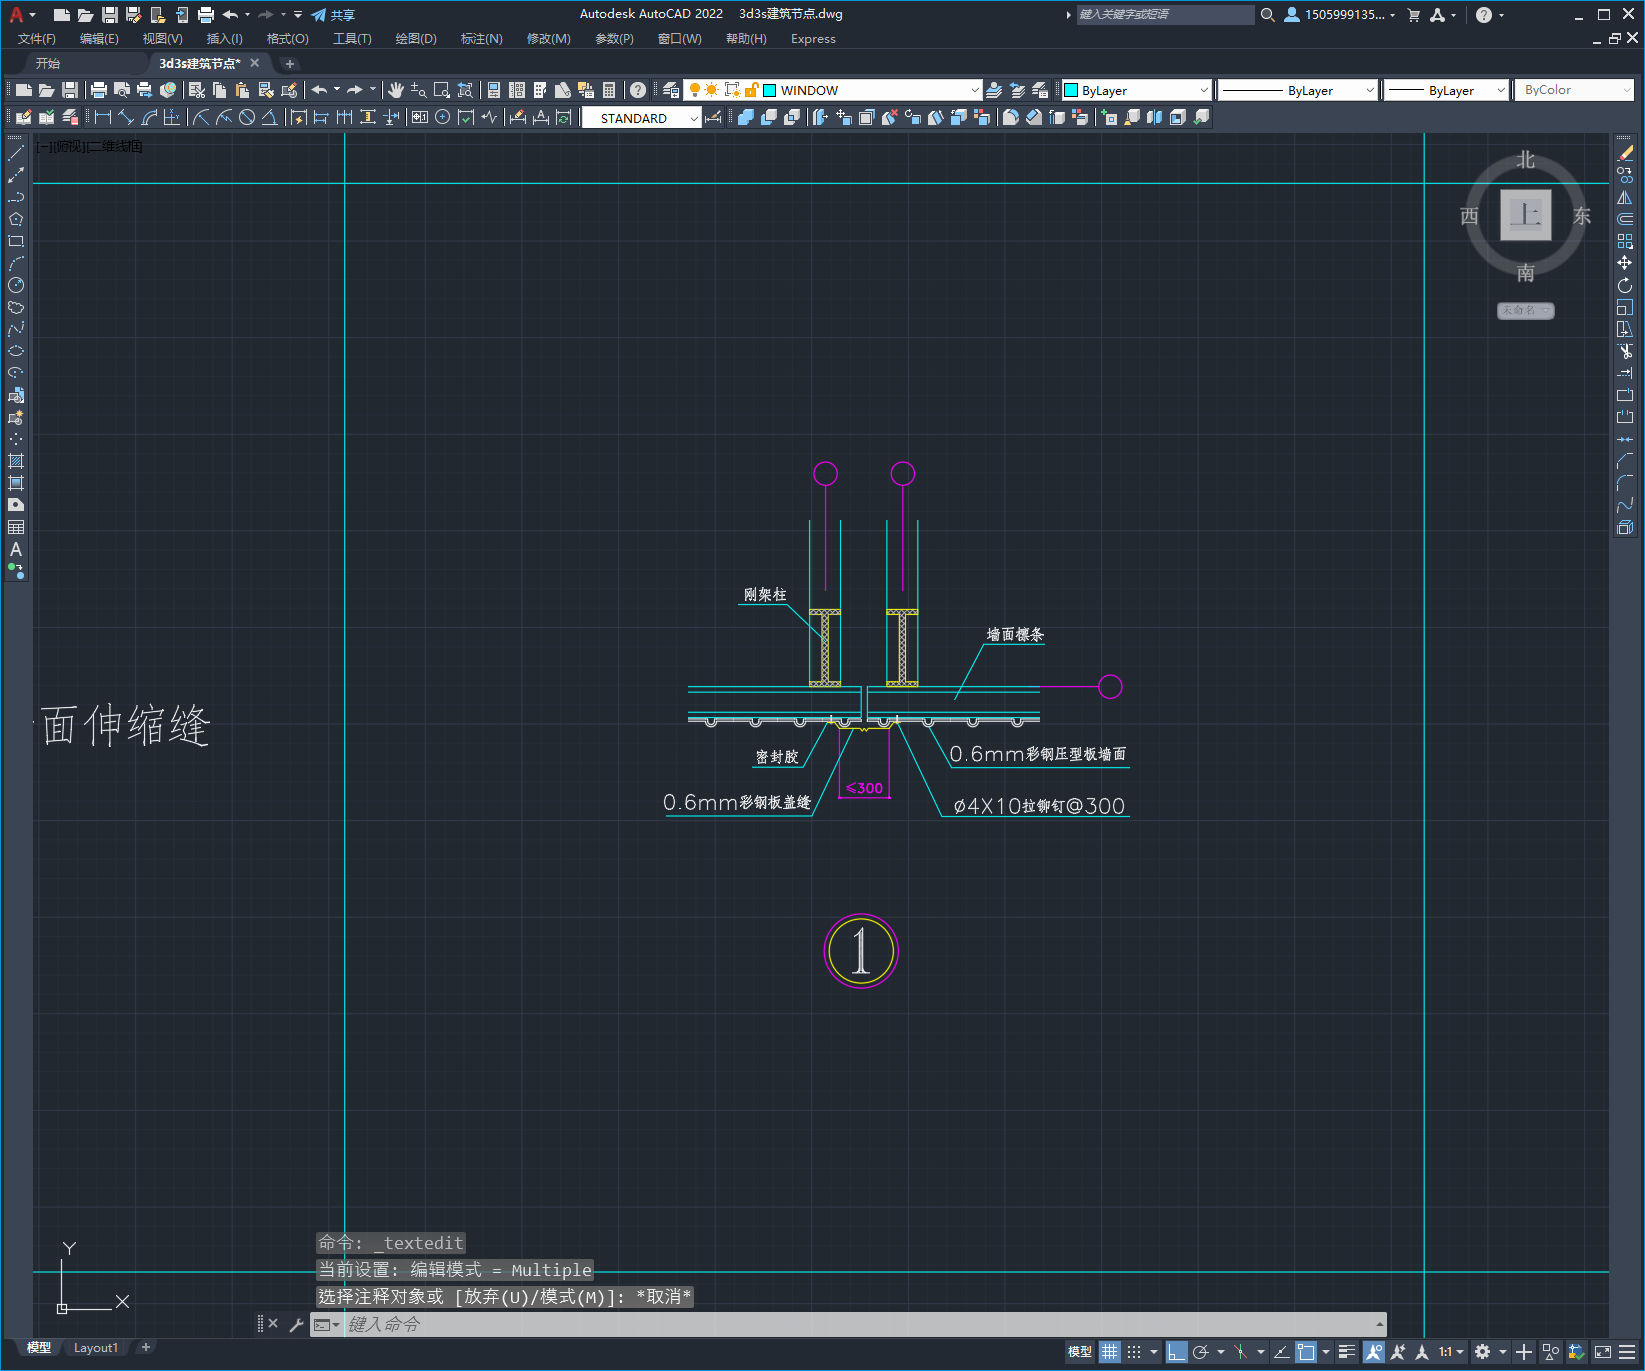Viewport: 1645px width, 1371px height.
Task: Open the Express menu
Action: click(x=813, y=39)
